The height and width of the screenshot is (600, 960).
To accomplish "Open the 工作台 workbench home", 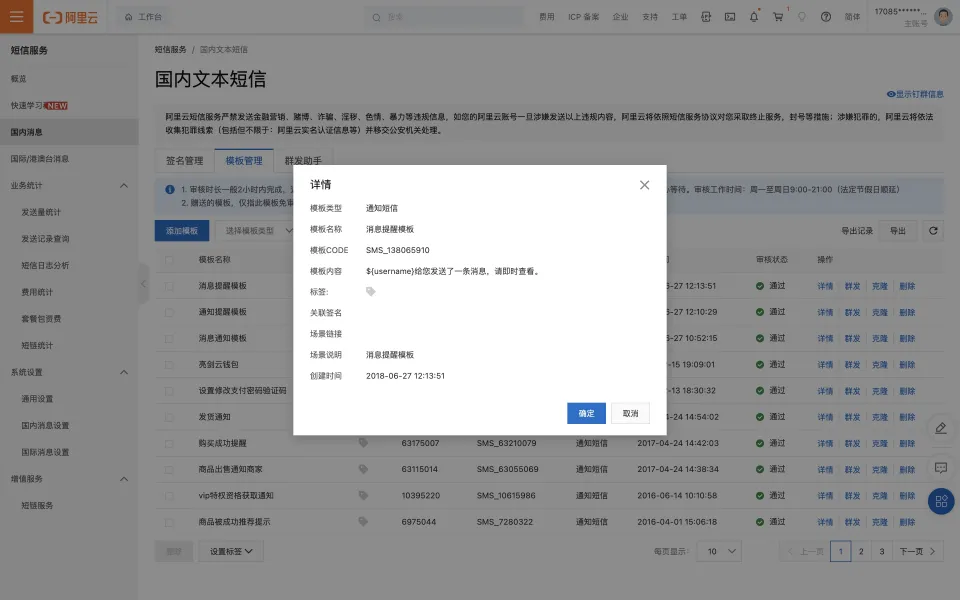I will click(143, 17).
